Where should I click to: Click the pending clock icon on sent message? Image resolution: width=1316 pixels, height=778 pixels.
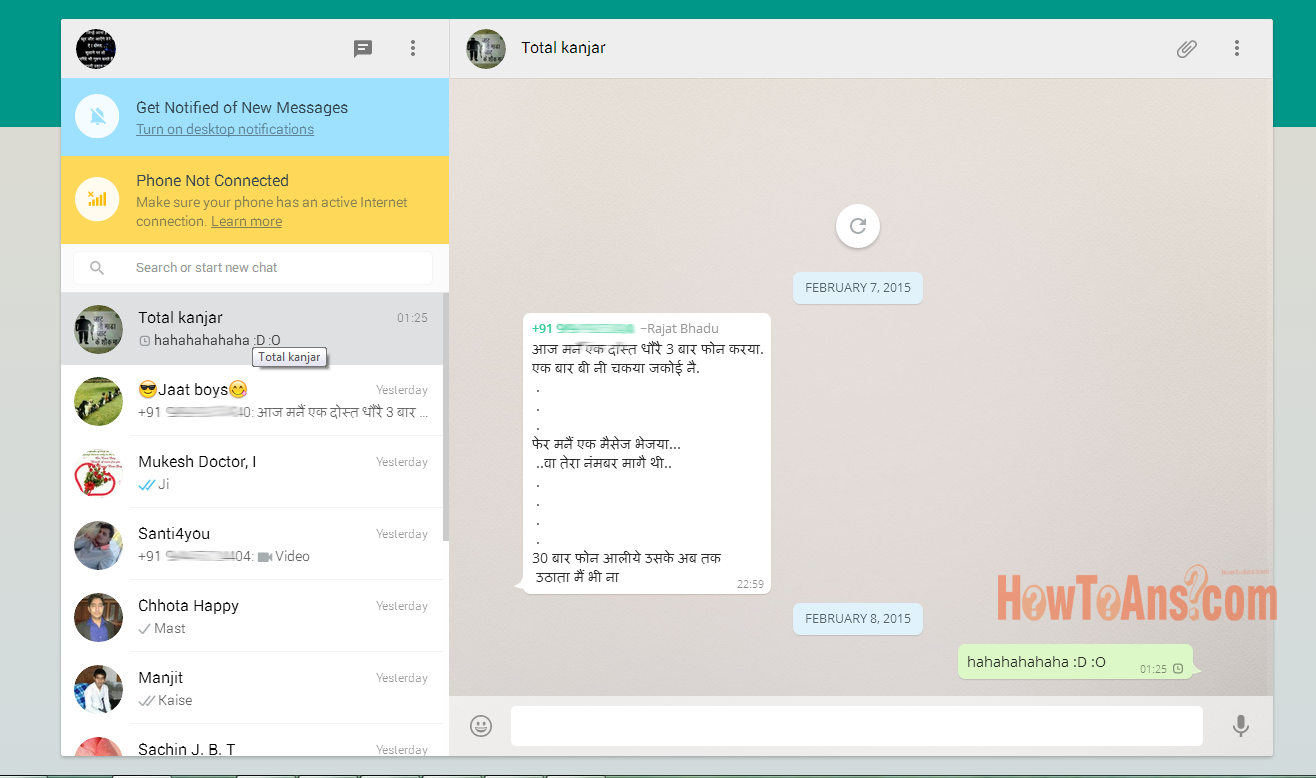1178,669
